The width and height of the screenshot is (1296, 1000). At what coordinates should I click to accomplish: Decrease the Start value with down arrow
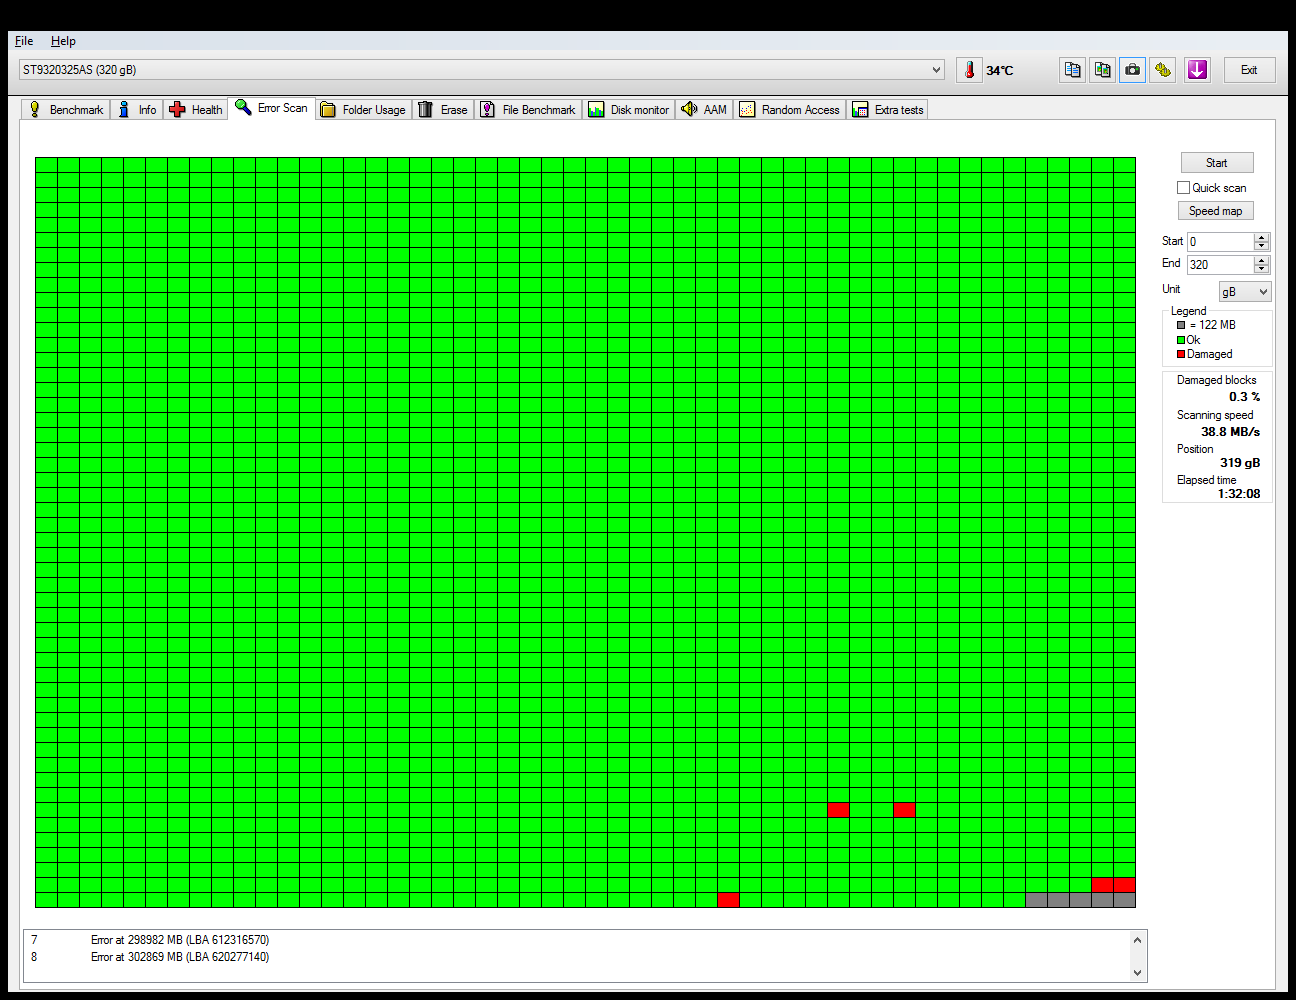point(1262,246)
